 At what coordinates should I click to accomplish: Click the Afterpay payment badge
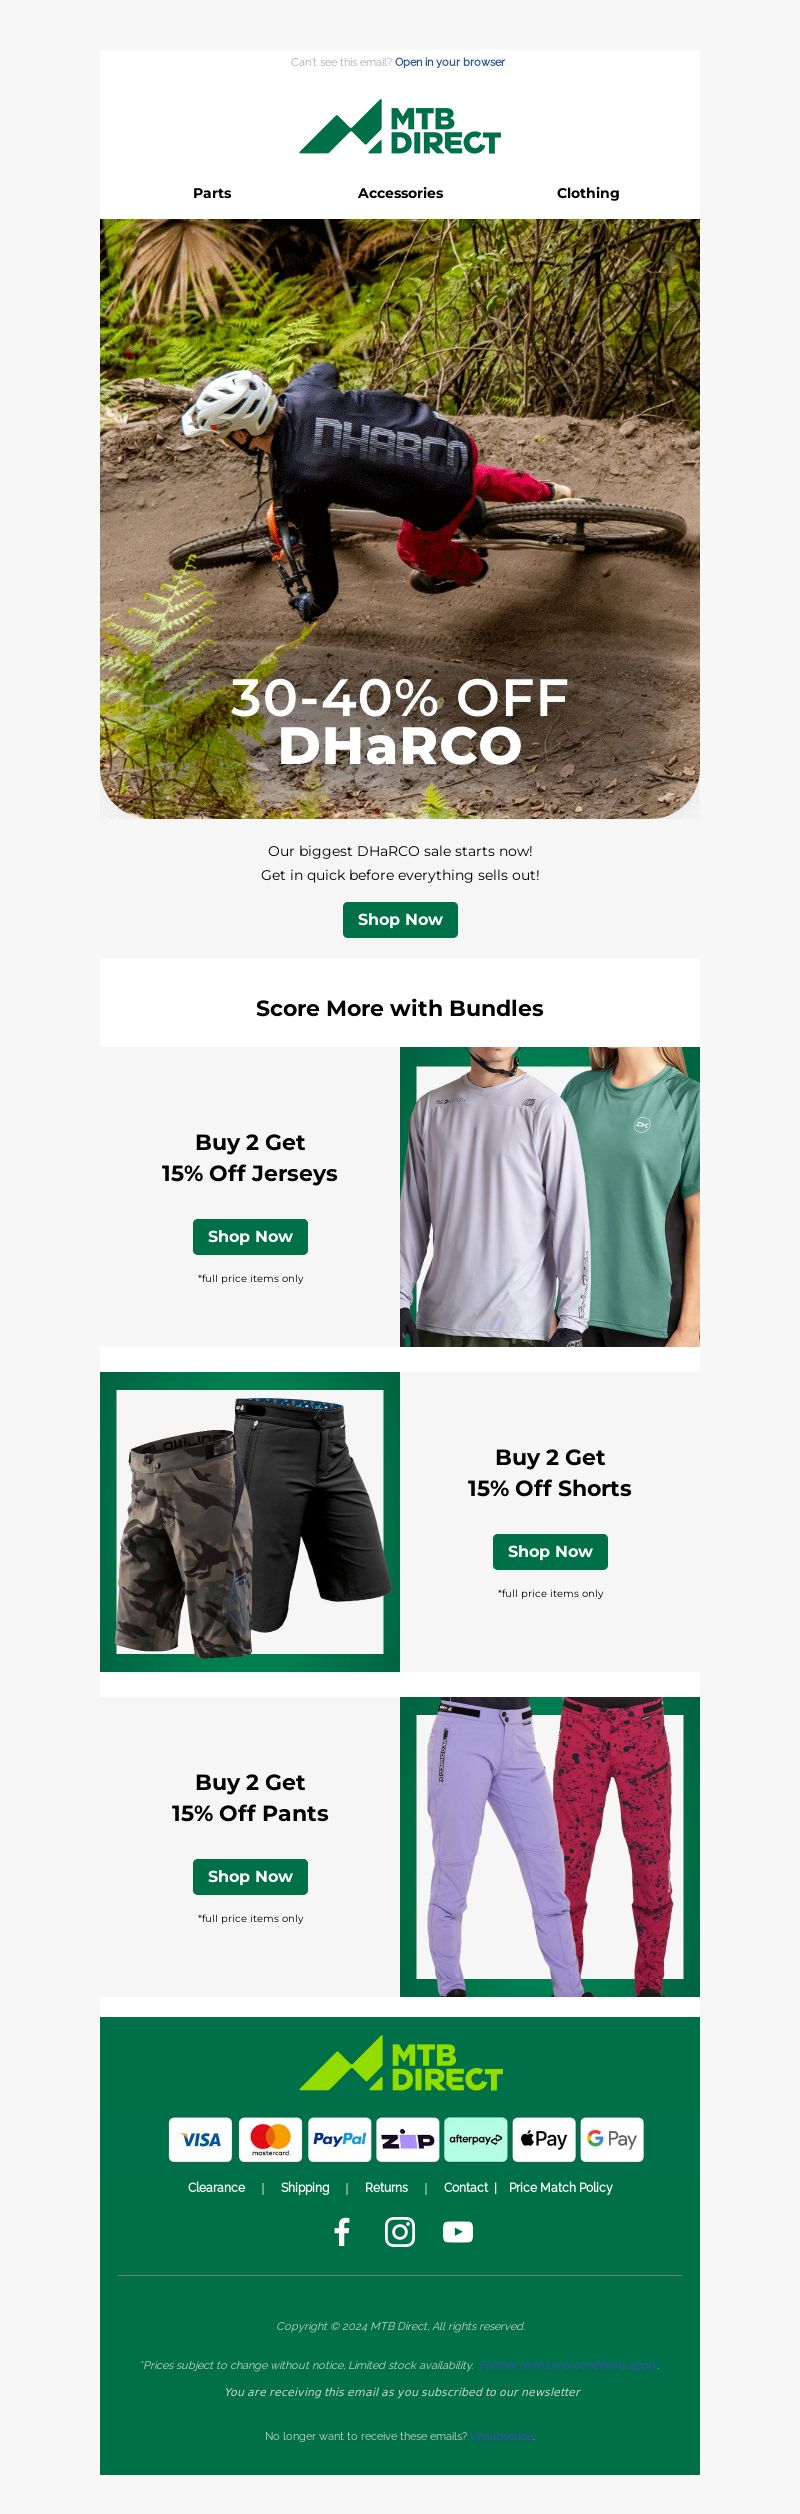(476, 2139)
